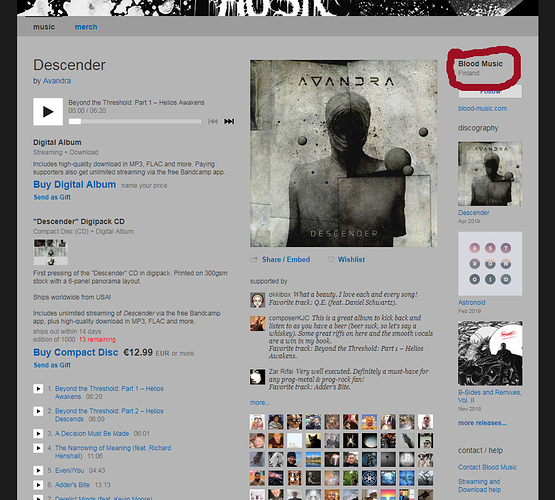The width and height of the screenshot is (555, 500).
Task: Open track title Even//You
Action: (x=69, y=470)
